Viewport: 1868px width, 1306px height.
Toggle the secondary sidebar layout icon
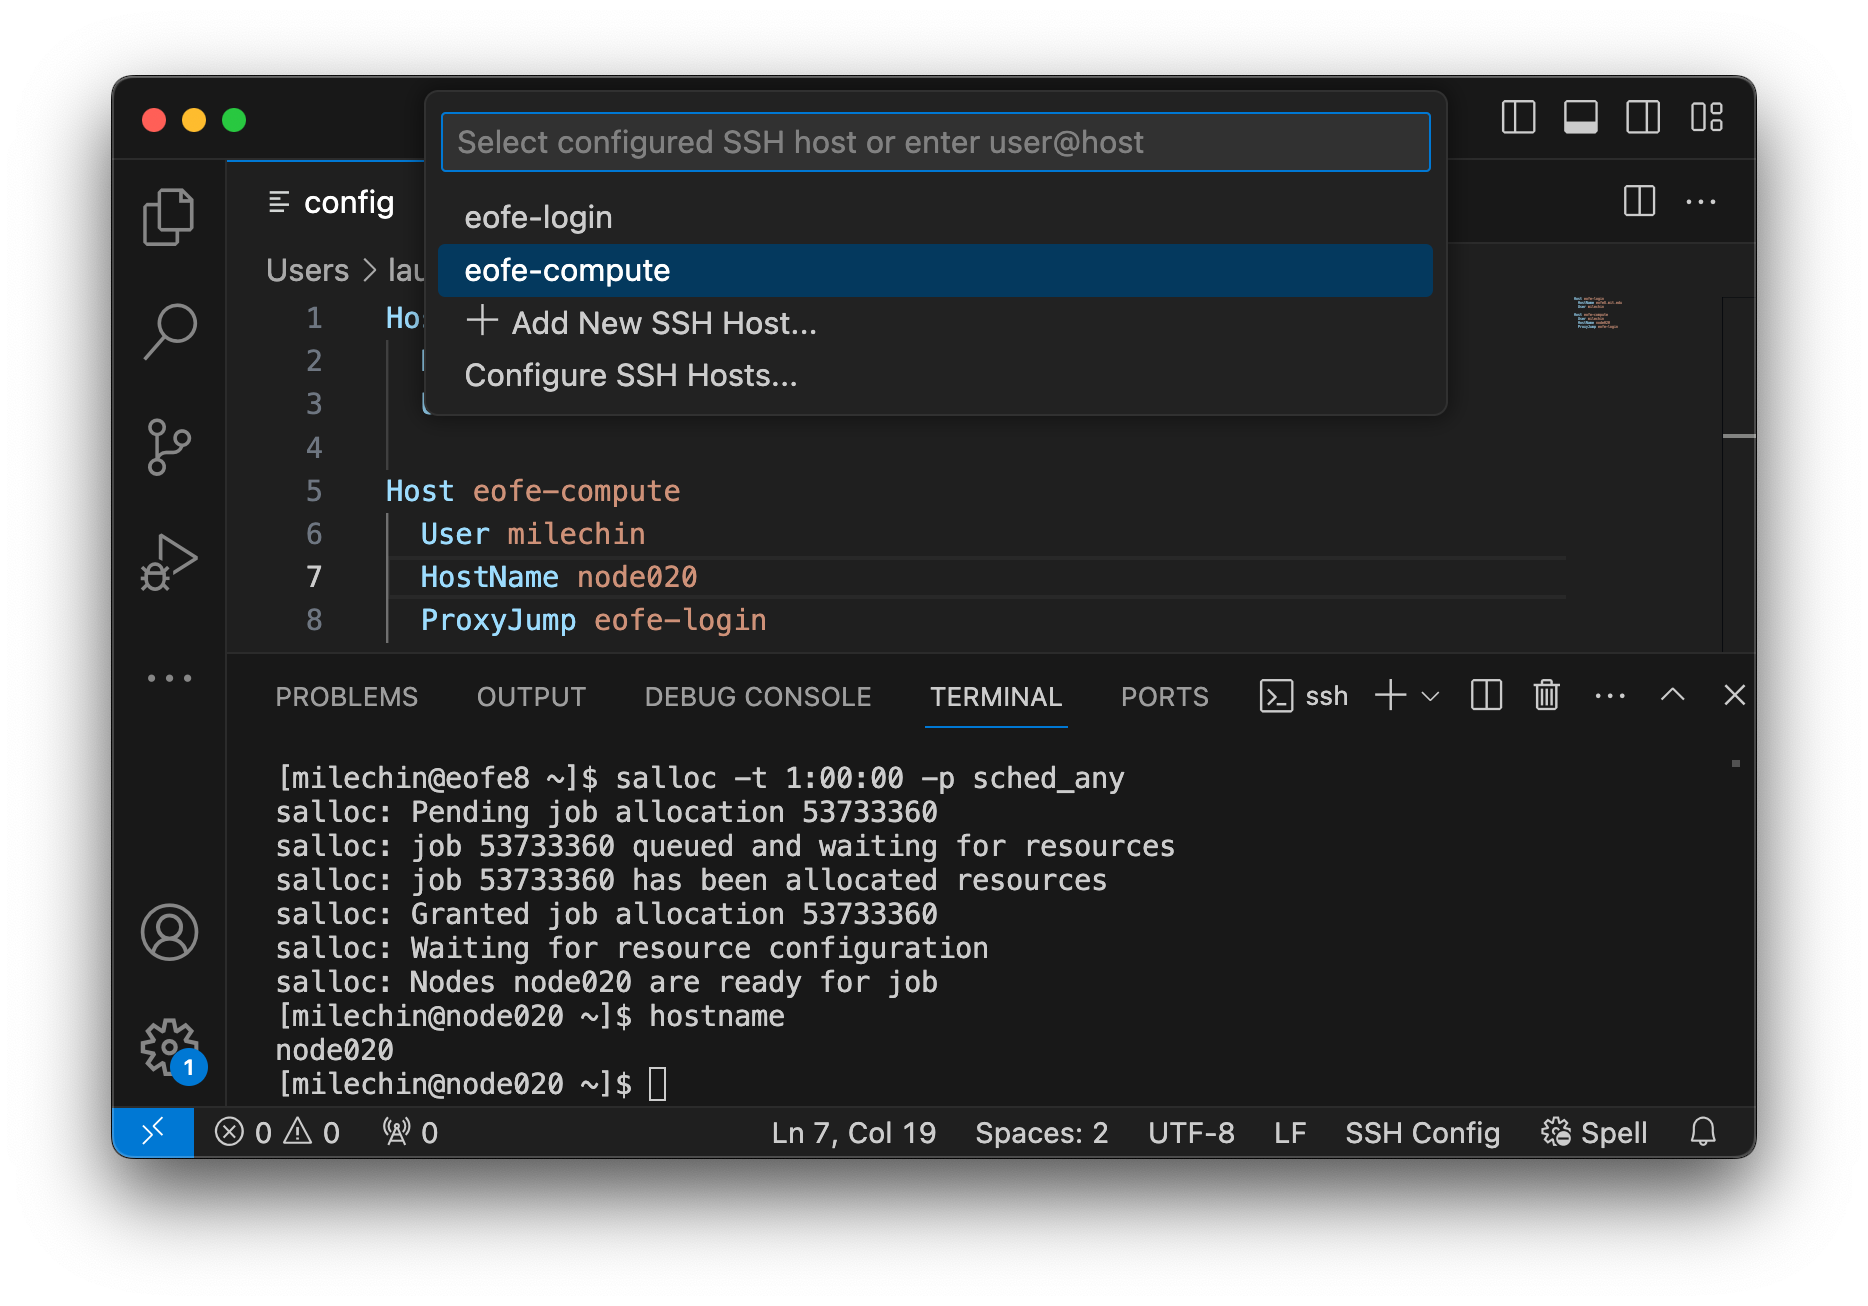point(1642,117)
